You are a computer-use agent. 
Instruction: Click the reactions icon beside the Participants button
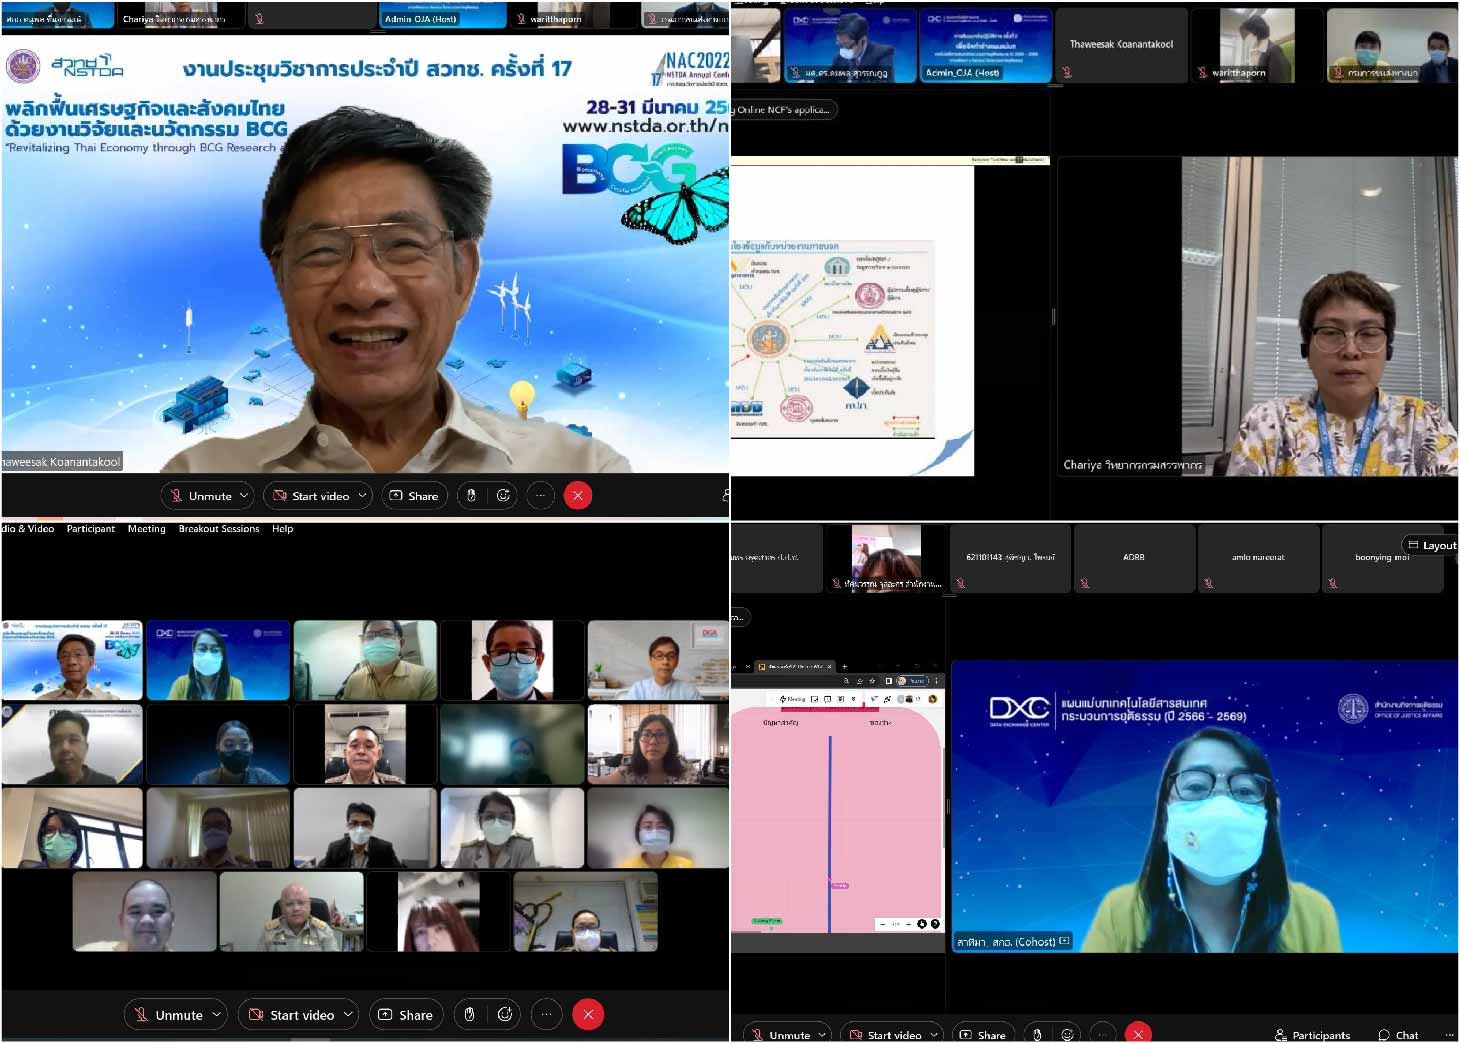click(x=1068, y=1034)
